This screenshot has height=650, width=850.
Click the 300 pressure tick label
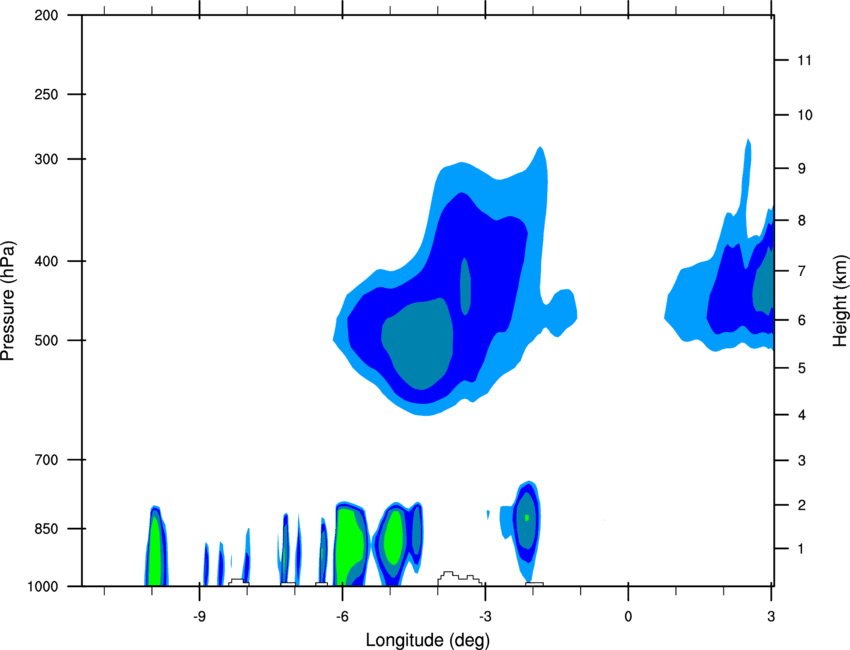click(46, 159)
